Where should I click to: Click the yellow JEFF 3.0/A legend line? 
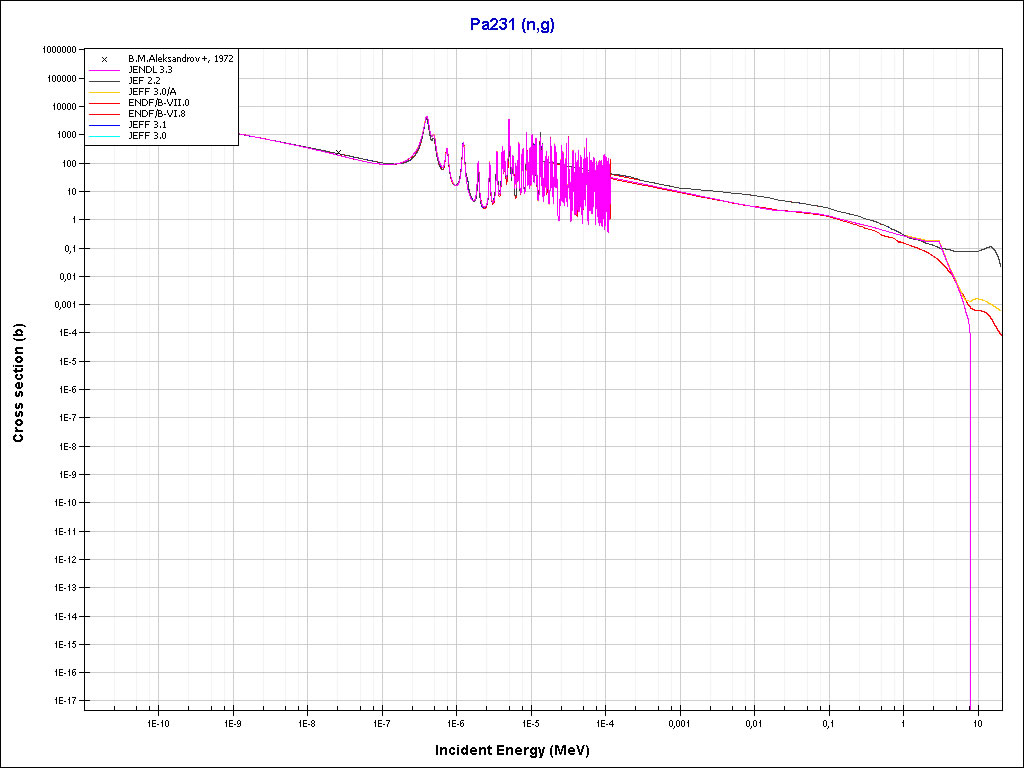click(x=104, y=92)
